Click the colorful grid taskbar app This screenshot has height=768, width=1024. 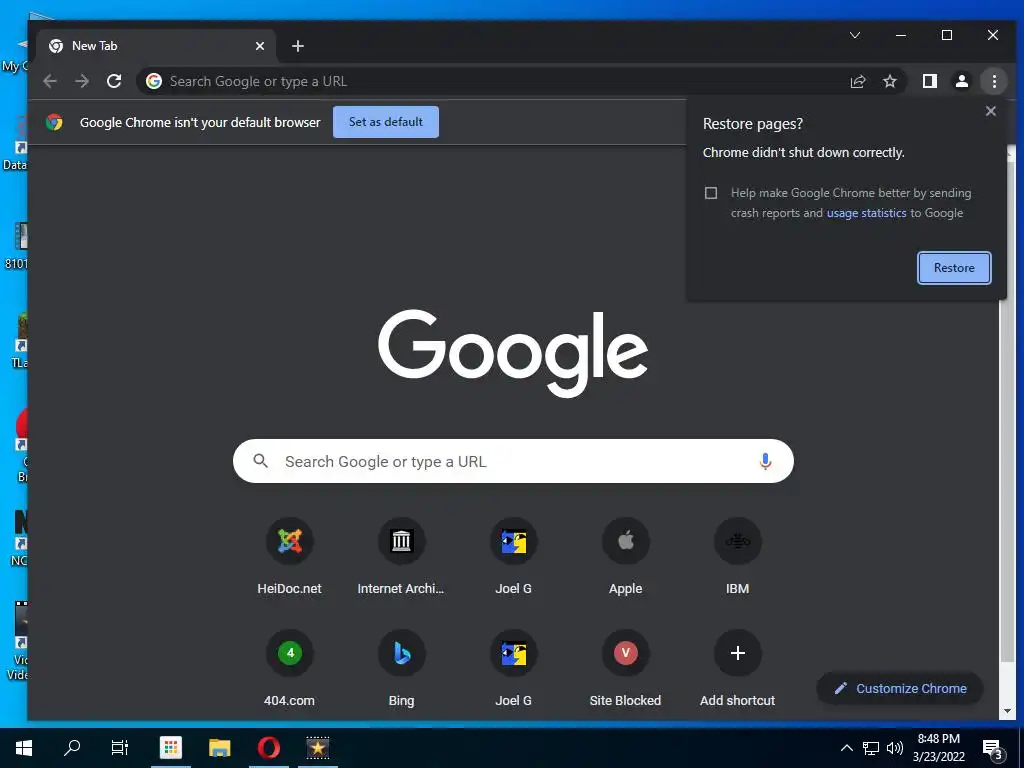point(170,748)
